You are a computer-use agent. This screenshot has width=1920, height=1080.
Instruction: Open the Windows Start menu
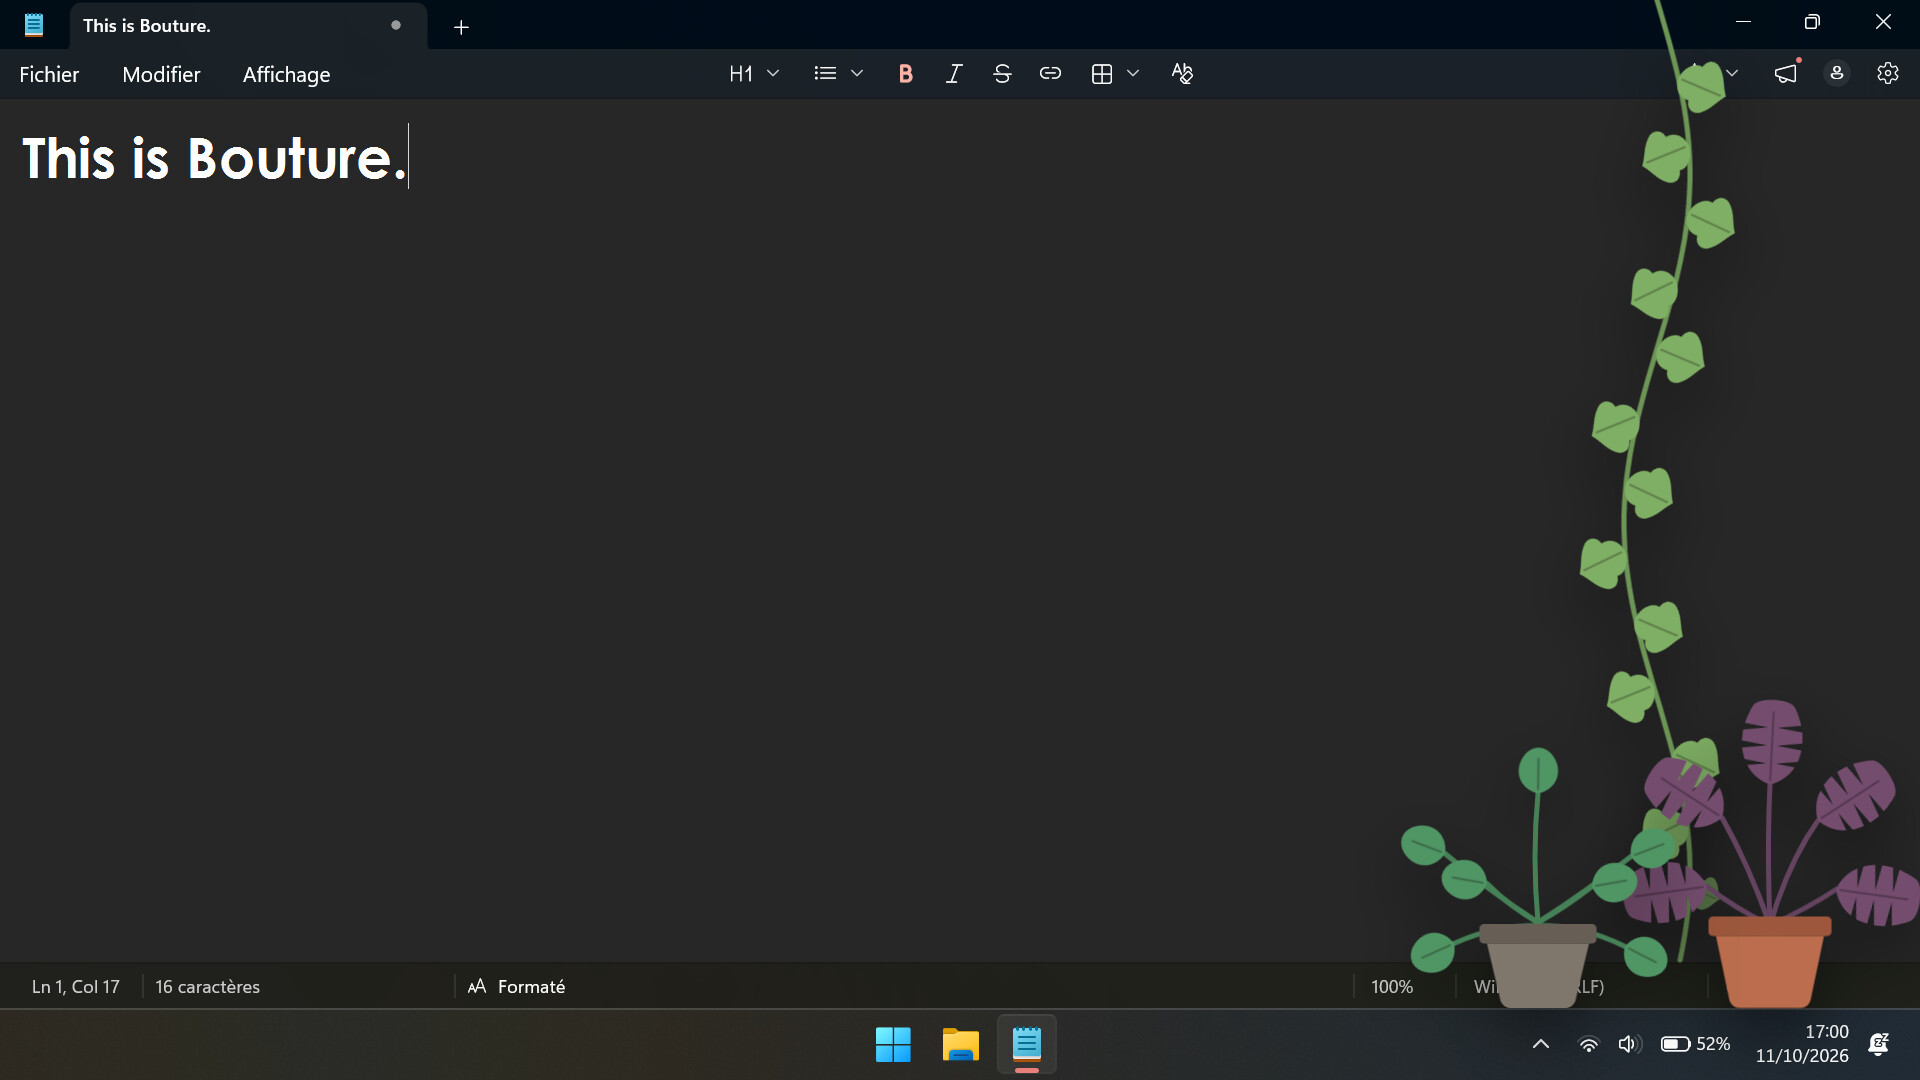click(x=893, y=1045)
